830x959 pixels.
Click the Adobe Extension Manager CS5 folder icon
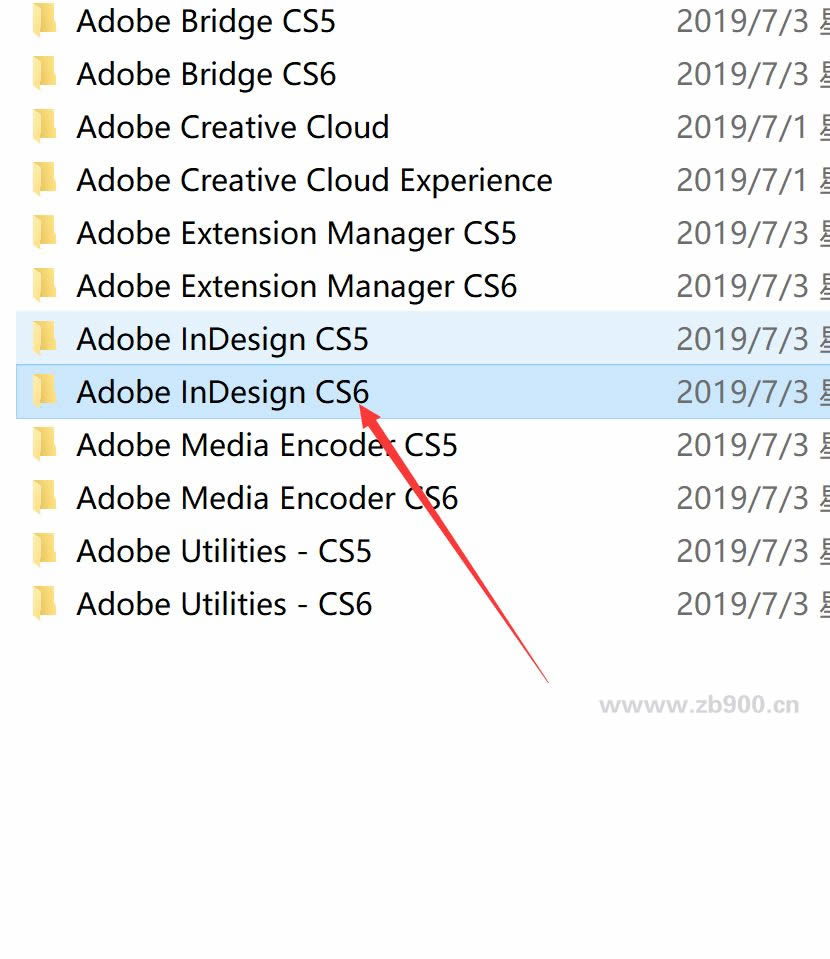(x=44, y=232)
